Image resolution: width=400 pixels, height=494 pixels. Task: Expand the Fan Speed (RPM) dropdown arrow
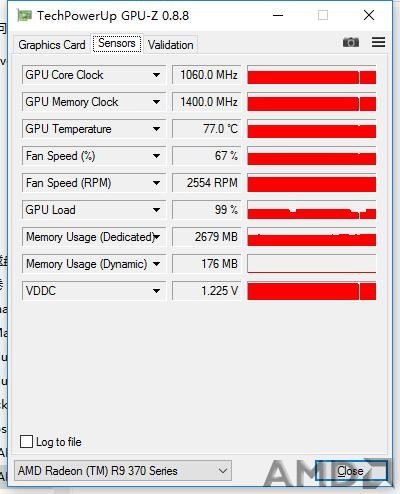pos(156,183)
